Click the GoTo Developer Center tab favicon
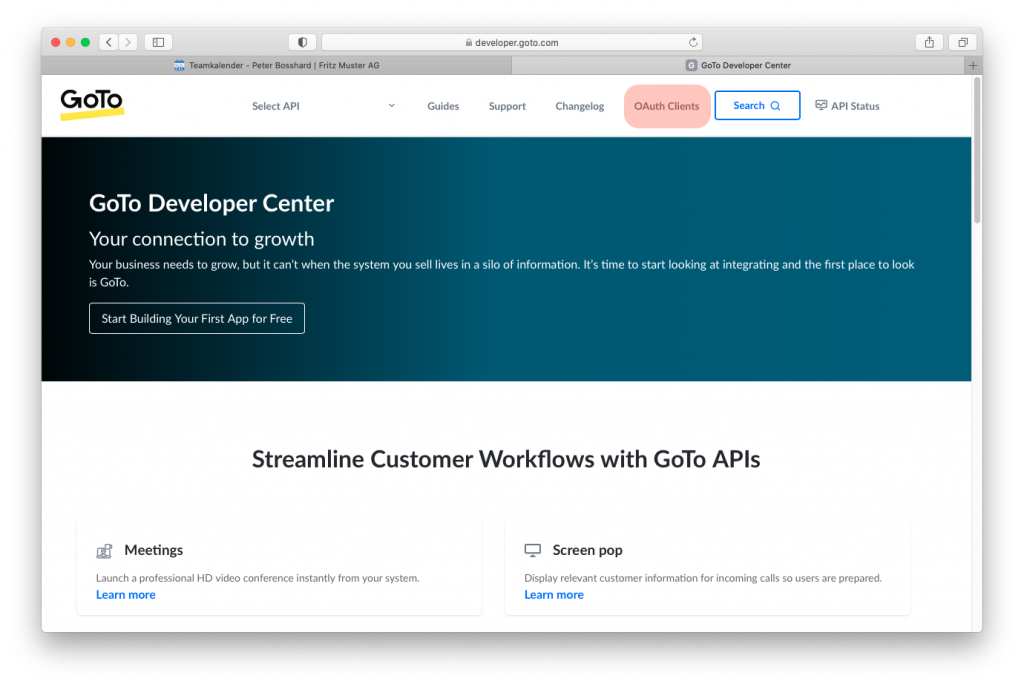Screen dimensions: 1024x687 691,65
